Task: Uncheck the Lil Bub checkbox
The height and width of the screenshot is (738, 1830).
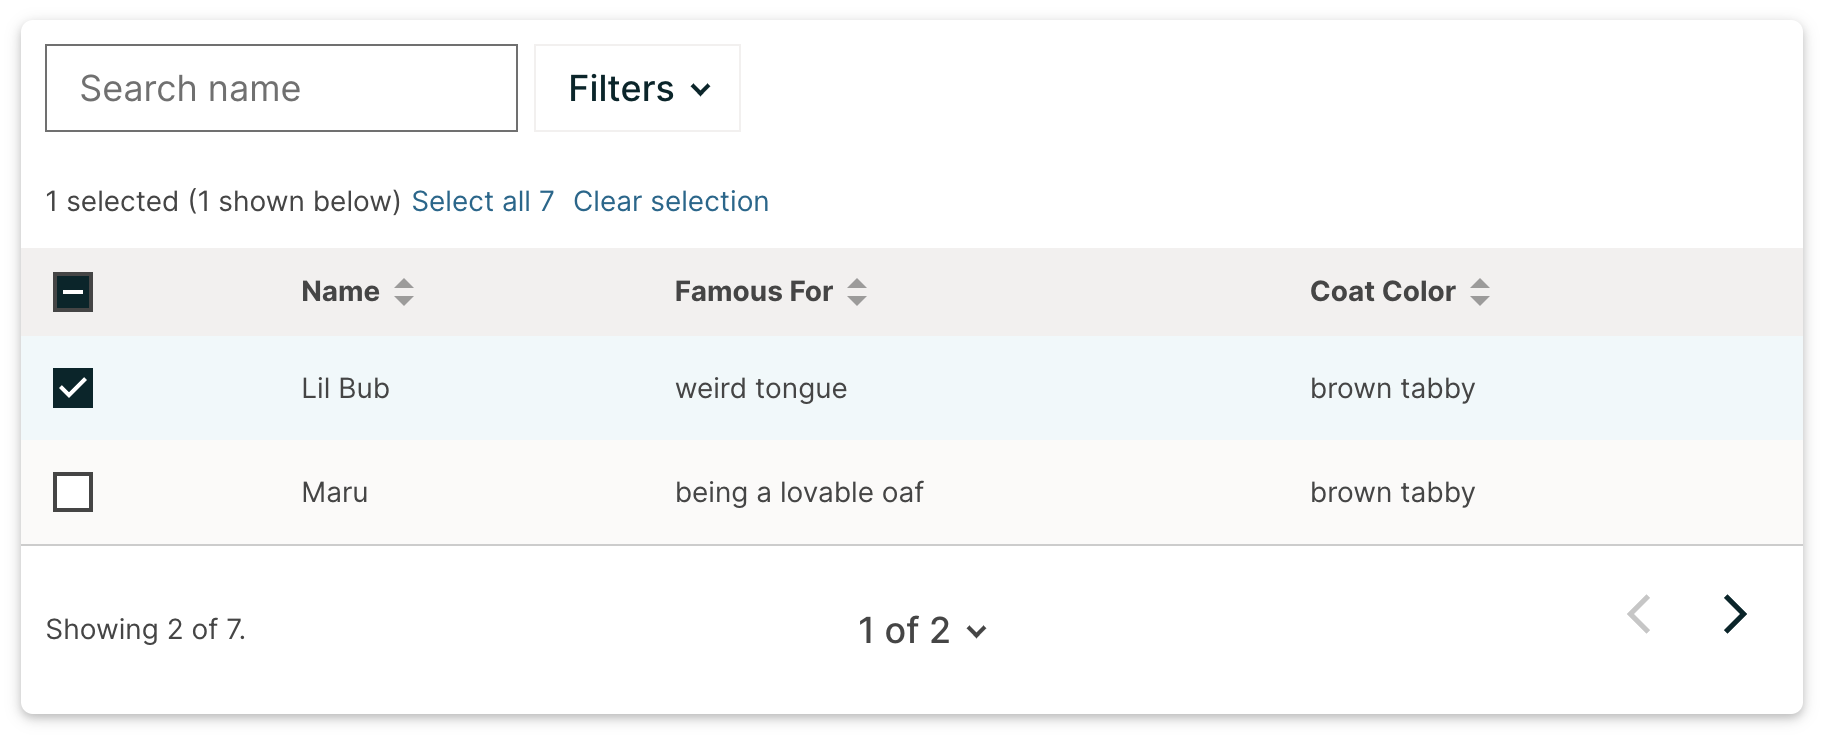Action: click(x=73, y=388)
